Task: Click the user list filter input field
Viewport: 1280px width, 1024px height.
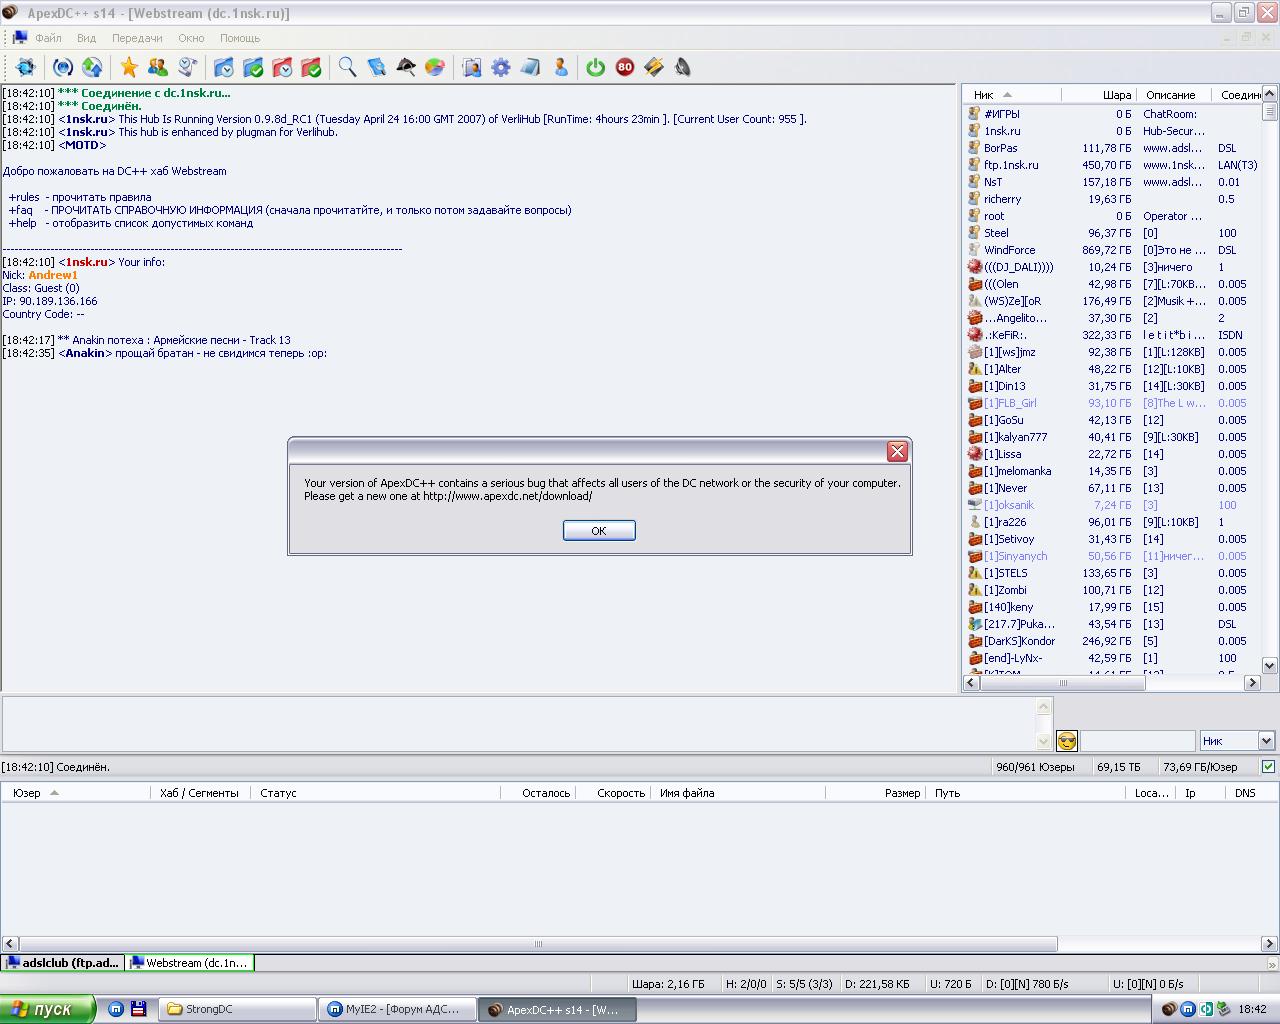Action: coord(1138,741)
